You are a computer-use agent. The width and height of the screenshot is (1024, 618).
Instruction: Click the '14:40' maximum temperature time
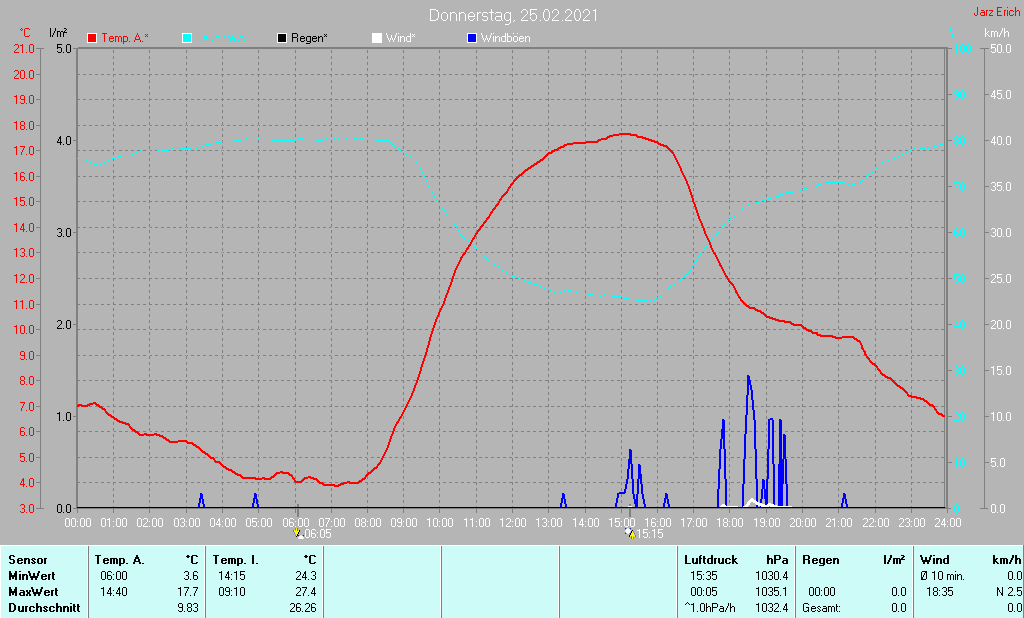tap(114, 592)
